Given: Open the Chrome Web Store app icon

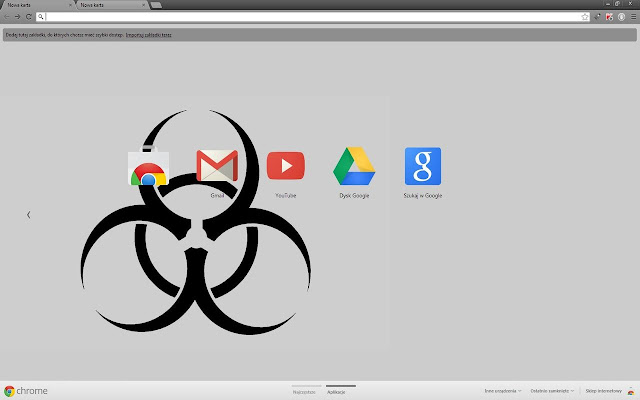Looking at the screenshot, I should coord(148,166).
